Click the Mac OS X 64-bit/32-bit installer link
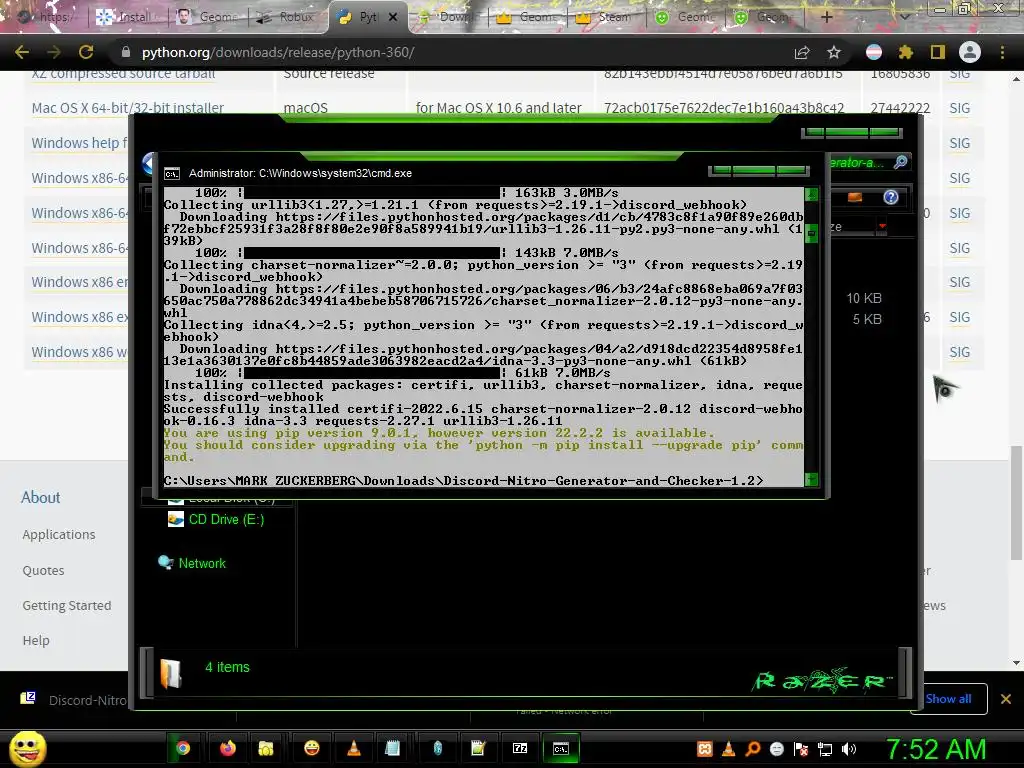Viewport: 1024px width, 768px height. [x=127, y=108]
